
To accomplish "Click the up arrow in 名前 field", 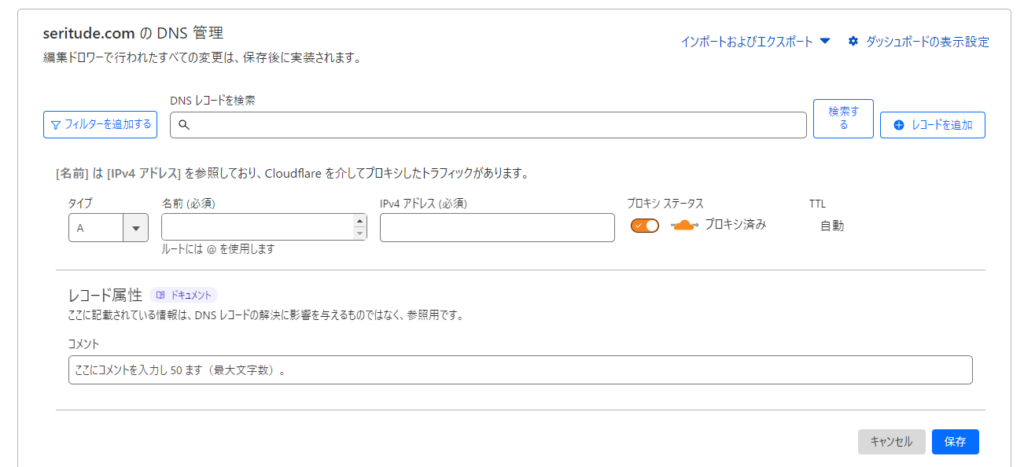I will [x=360, y=221].
